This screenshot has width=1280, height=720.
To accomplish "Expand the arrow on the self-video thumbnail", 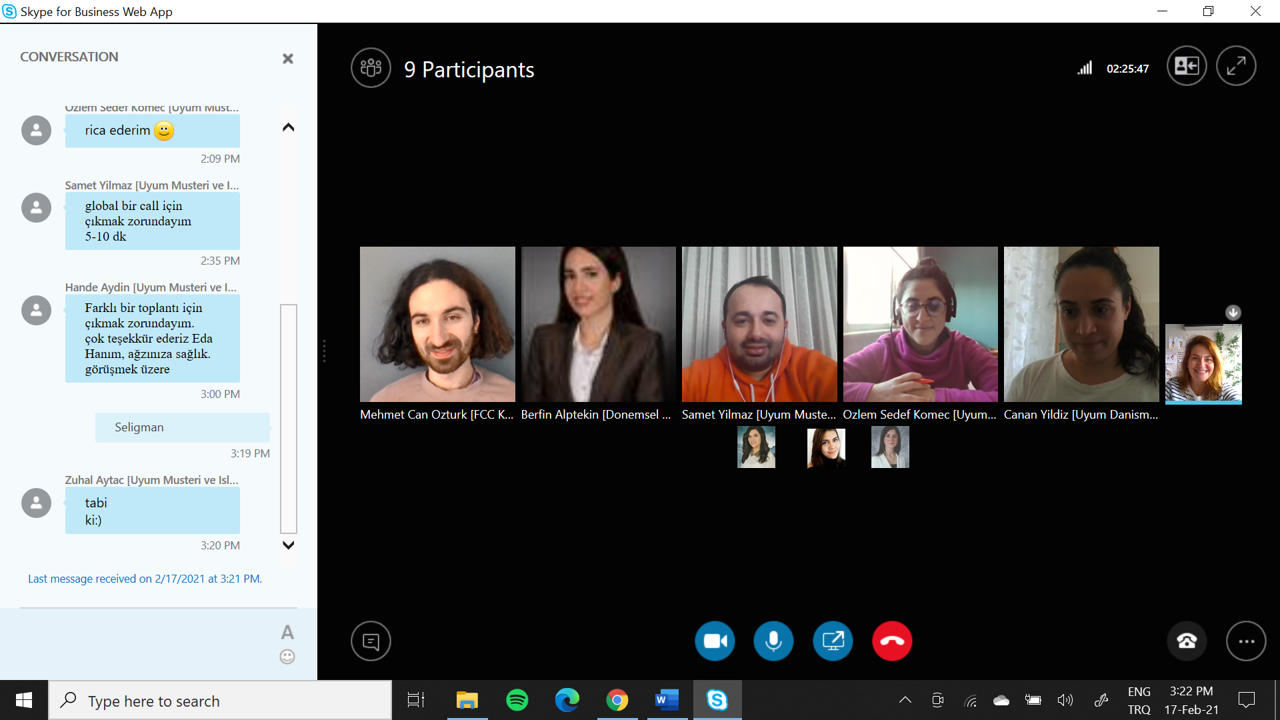I will pos(1233,313).
